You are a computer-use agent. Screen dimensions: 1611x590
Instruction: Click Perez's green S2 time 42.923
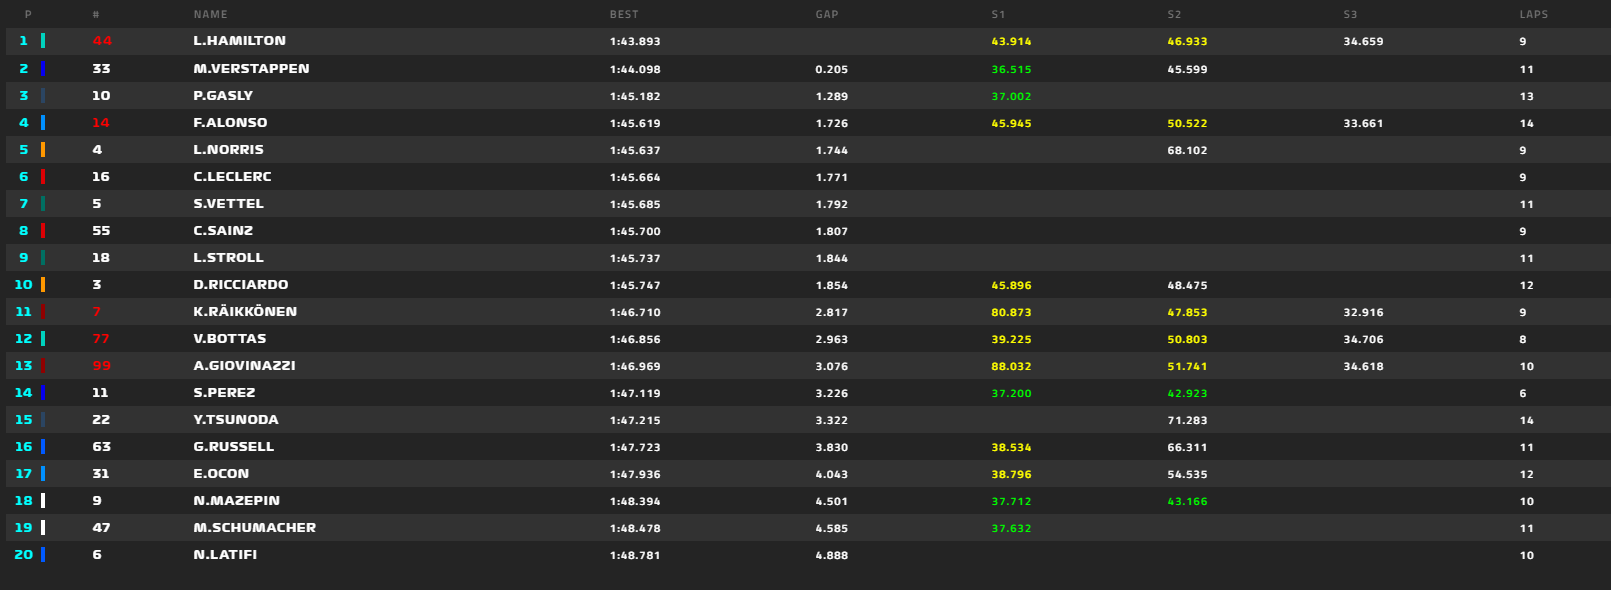1187,394
